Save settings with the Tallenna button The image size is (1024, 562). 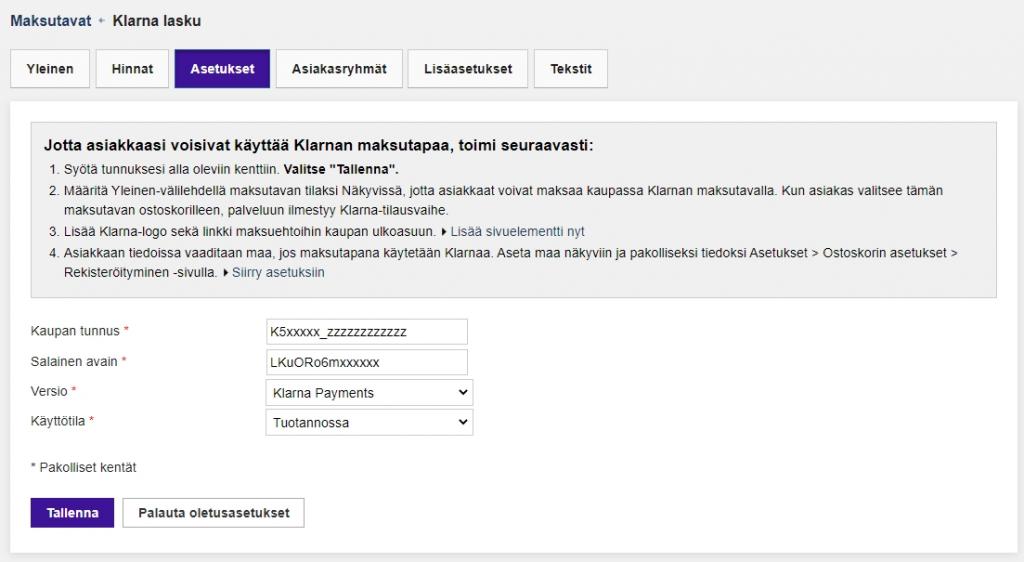coord(72,513)
